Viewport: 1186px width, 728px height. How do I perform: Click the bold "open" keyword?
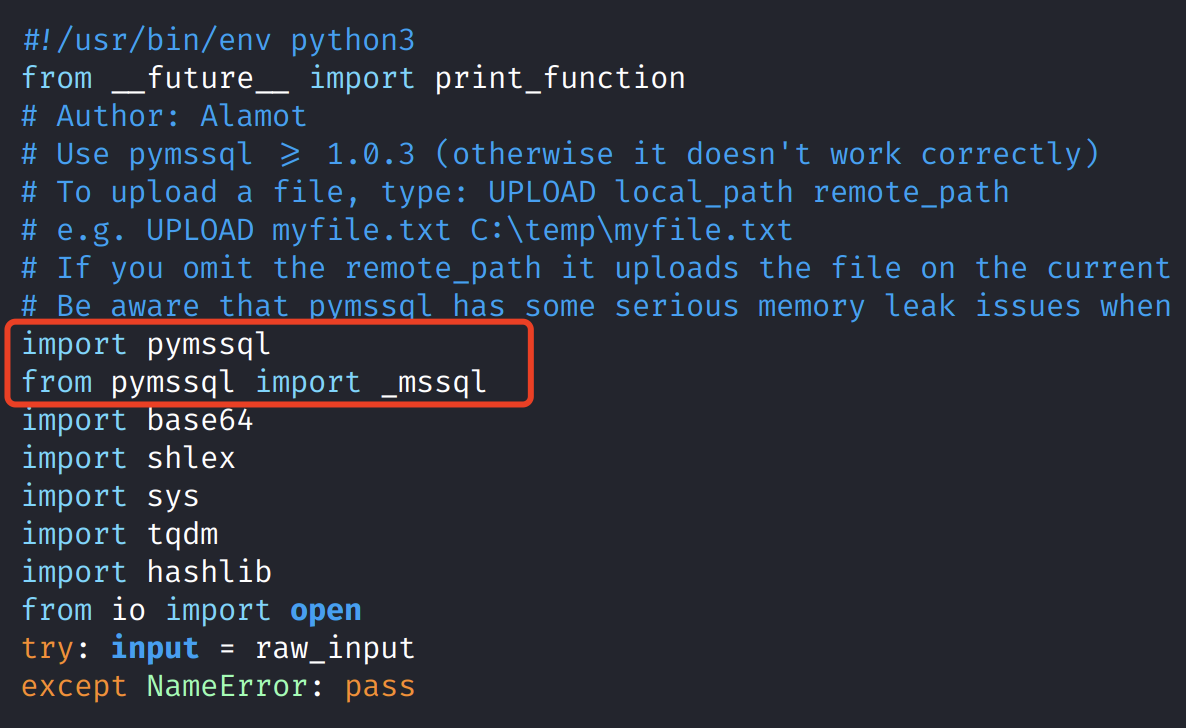(326, 610)
